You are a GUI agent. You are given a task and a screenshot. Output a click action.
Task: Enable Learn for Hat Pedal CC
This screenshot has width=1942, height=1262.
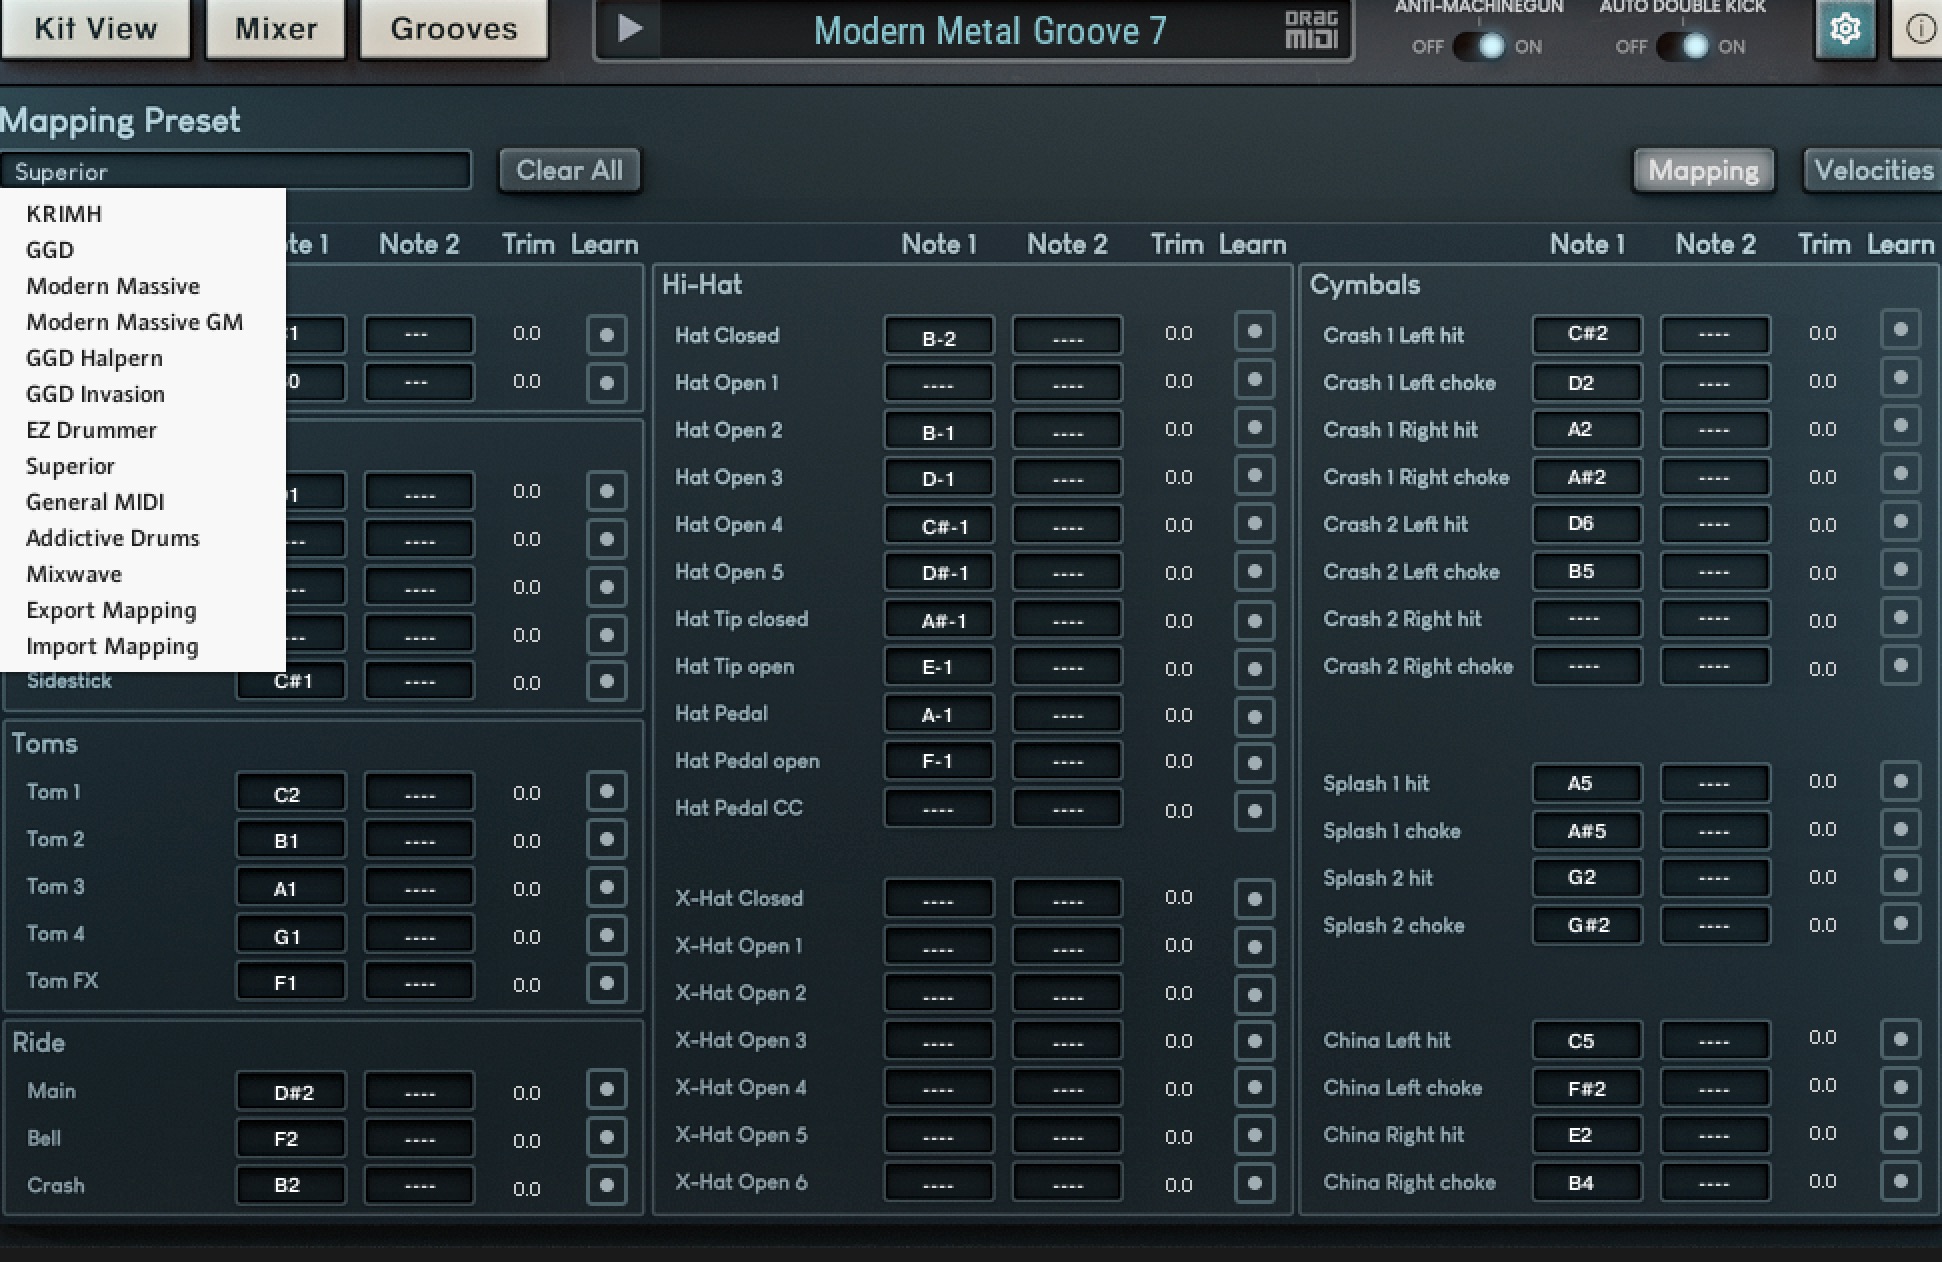(x=1254, y=809)
